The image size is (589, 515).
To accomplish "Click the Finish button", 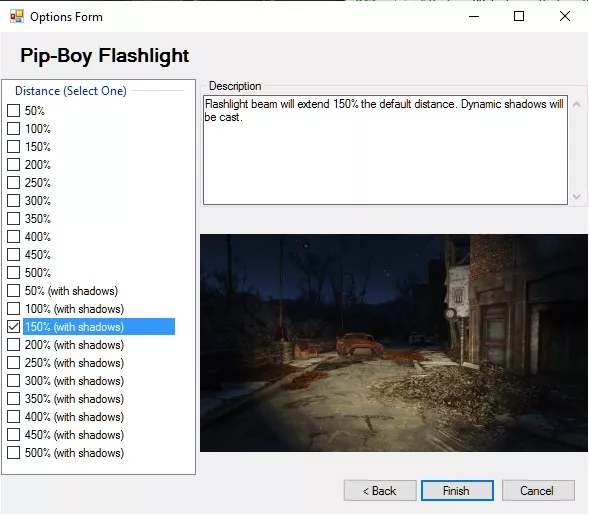I will click(x=457, y=491).
